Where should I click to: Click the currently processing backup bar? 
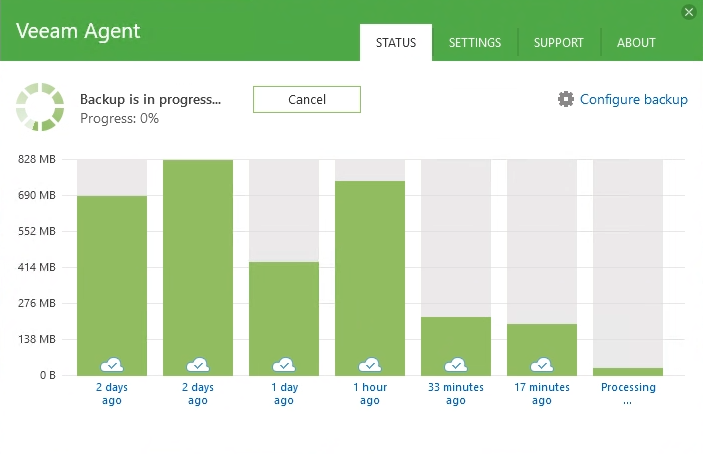[x=628, y=371]
